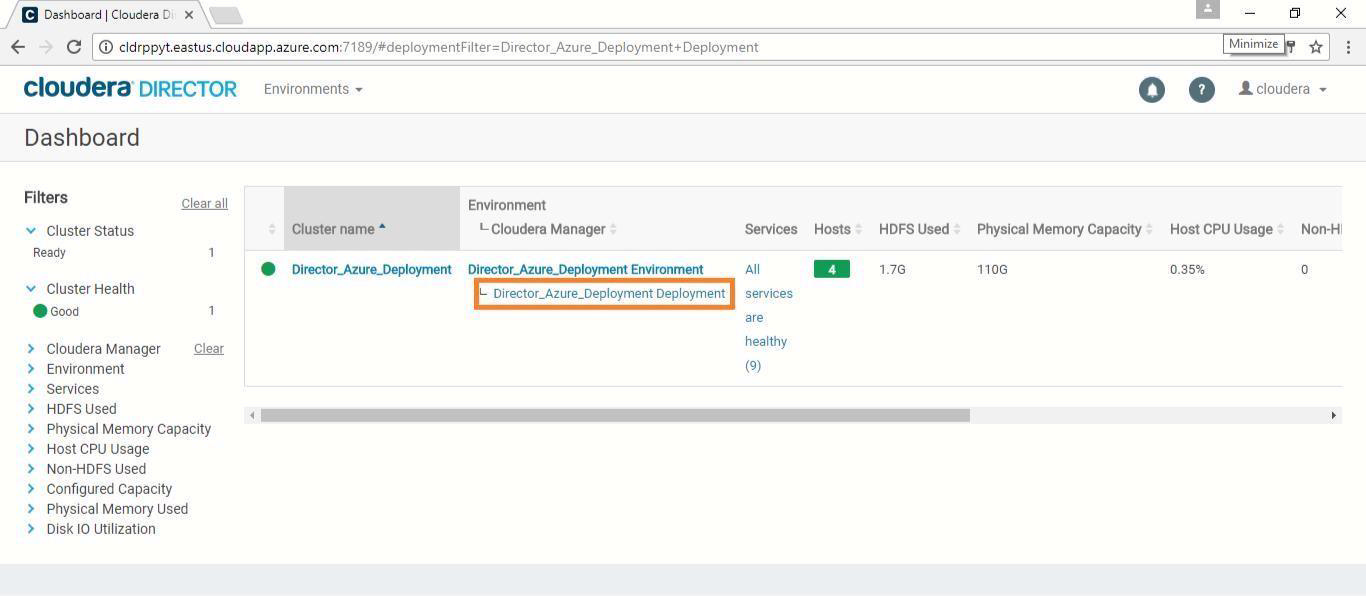Click All services are healthy link
Image resolution: width=1366 pixels, height=596 pixels.
[x=768, y=317]
